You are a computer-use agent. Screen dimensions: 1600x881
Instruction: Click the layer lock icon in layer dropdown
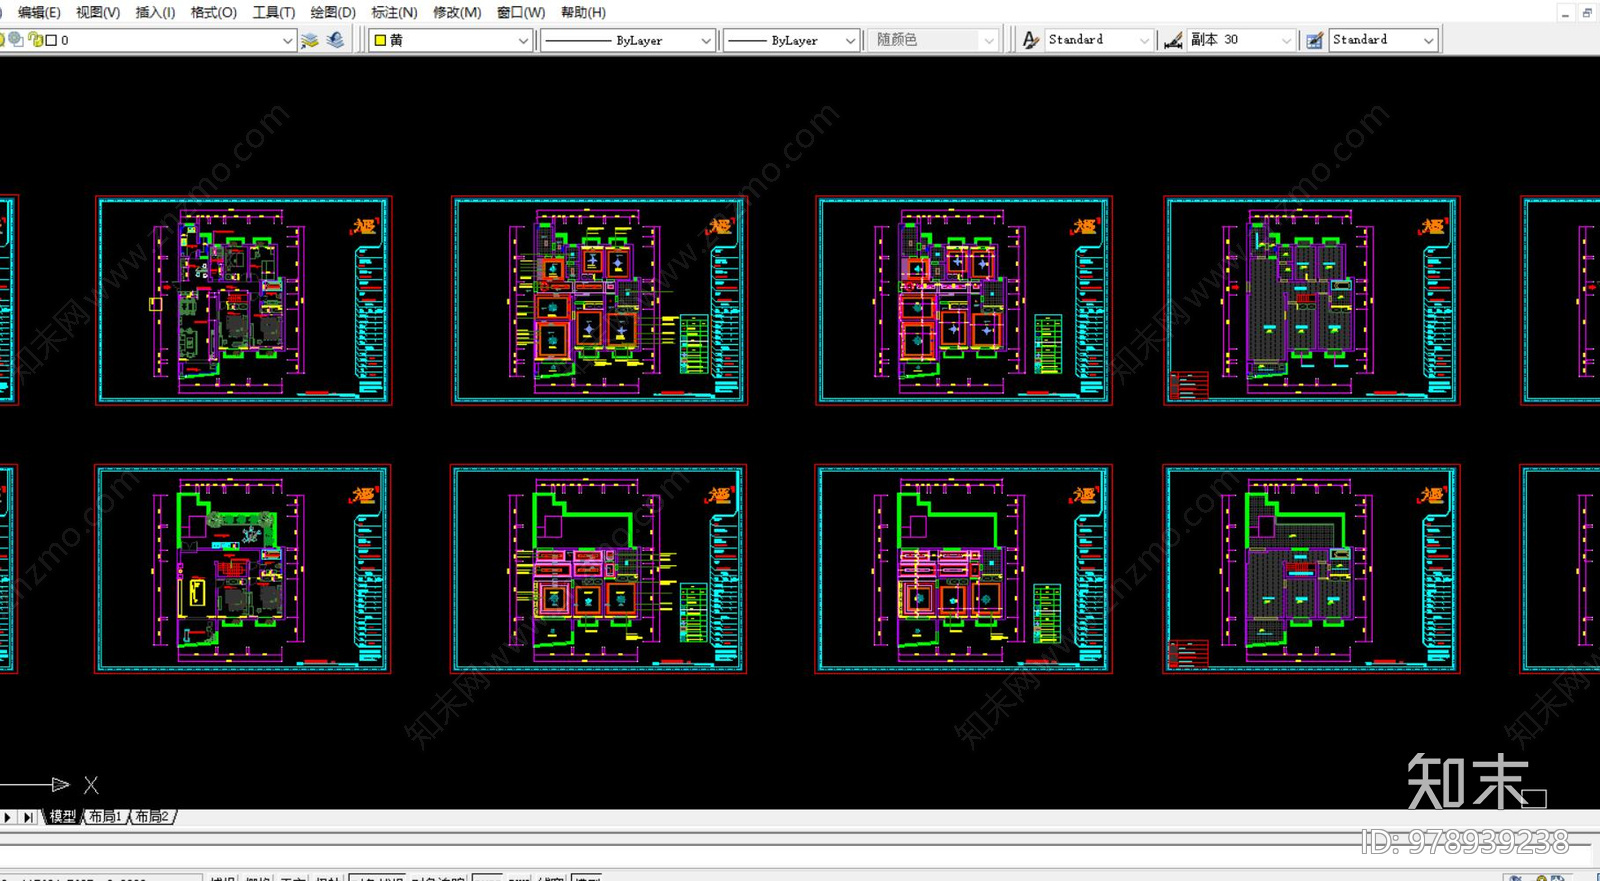pyautogui.click(x=35, y=40)
